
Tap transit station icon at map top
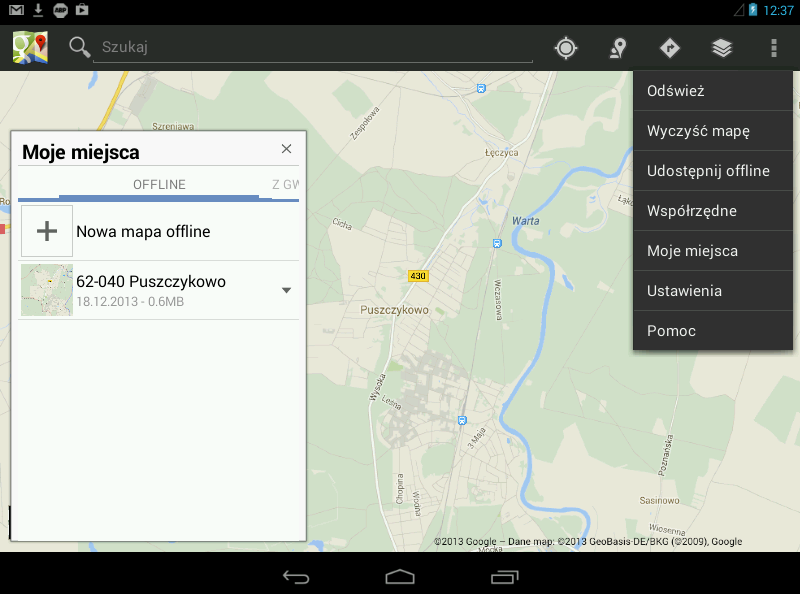(x=481, y=88)
